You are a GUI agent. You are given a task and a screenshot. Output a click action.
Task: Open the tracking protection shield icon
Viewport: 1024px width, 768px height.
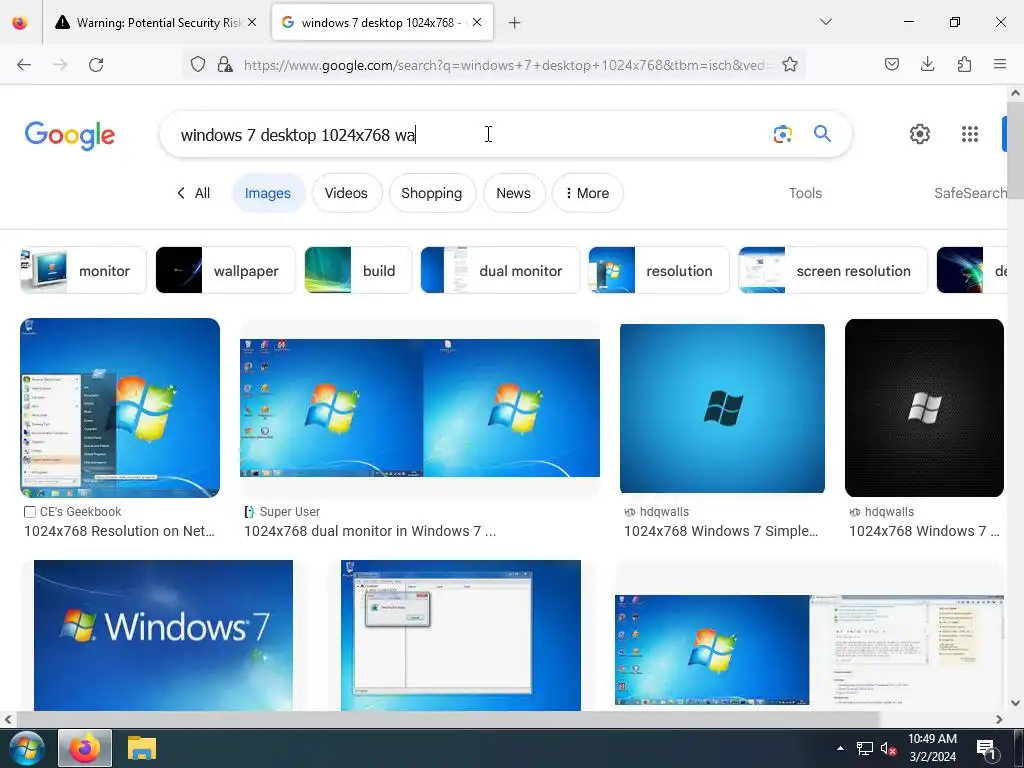click(198, 64)
